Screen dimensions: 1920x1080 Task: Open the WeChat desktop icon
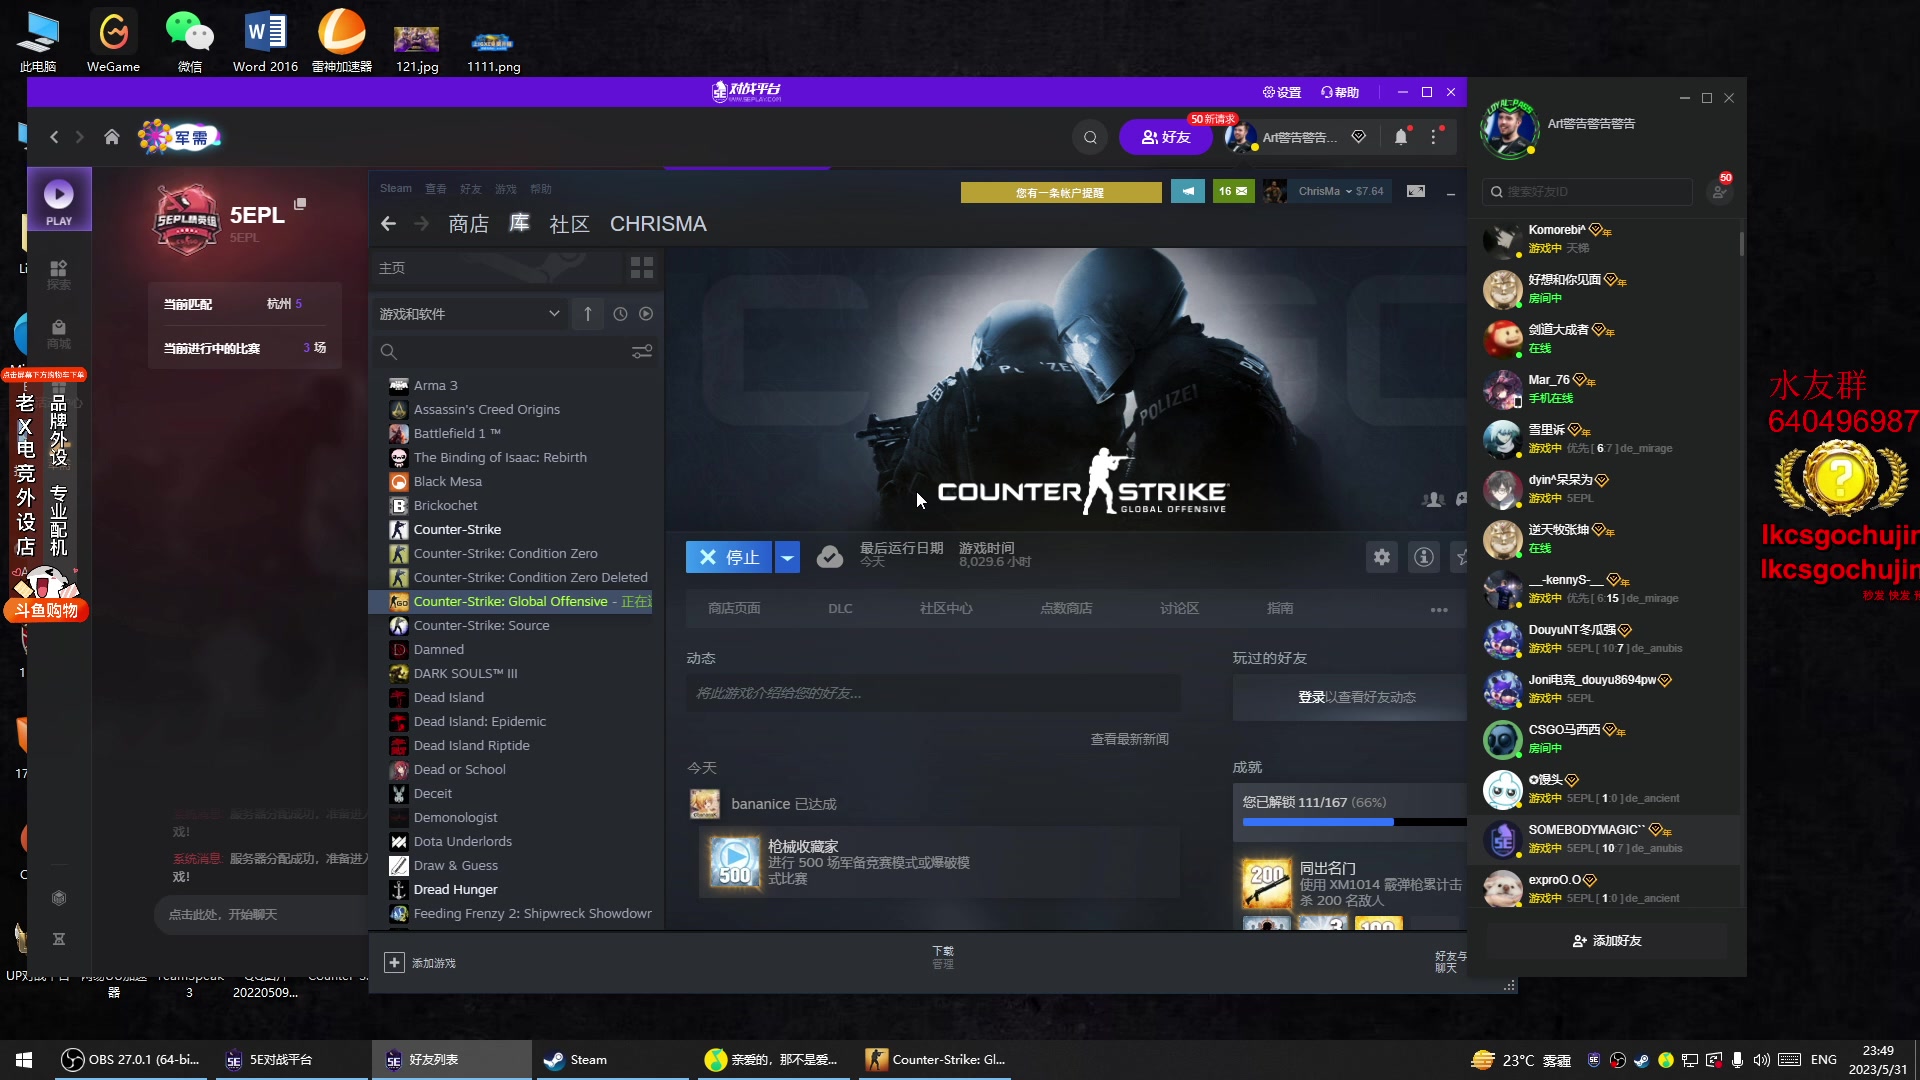(x=190, y=40)
